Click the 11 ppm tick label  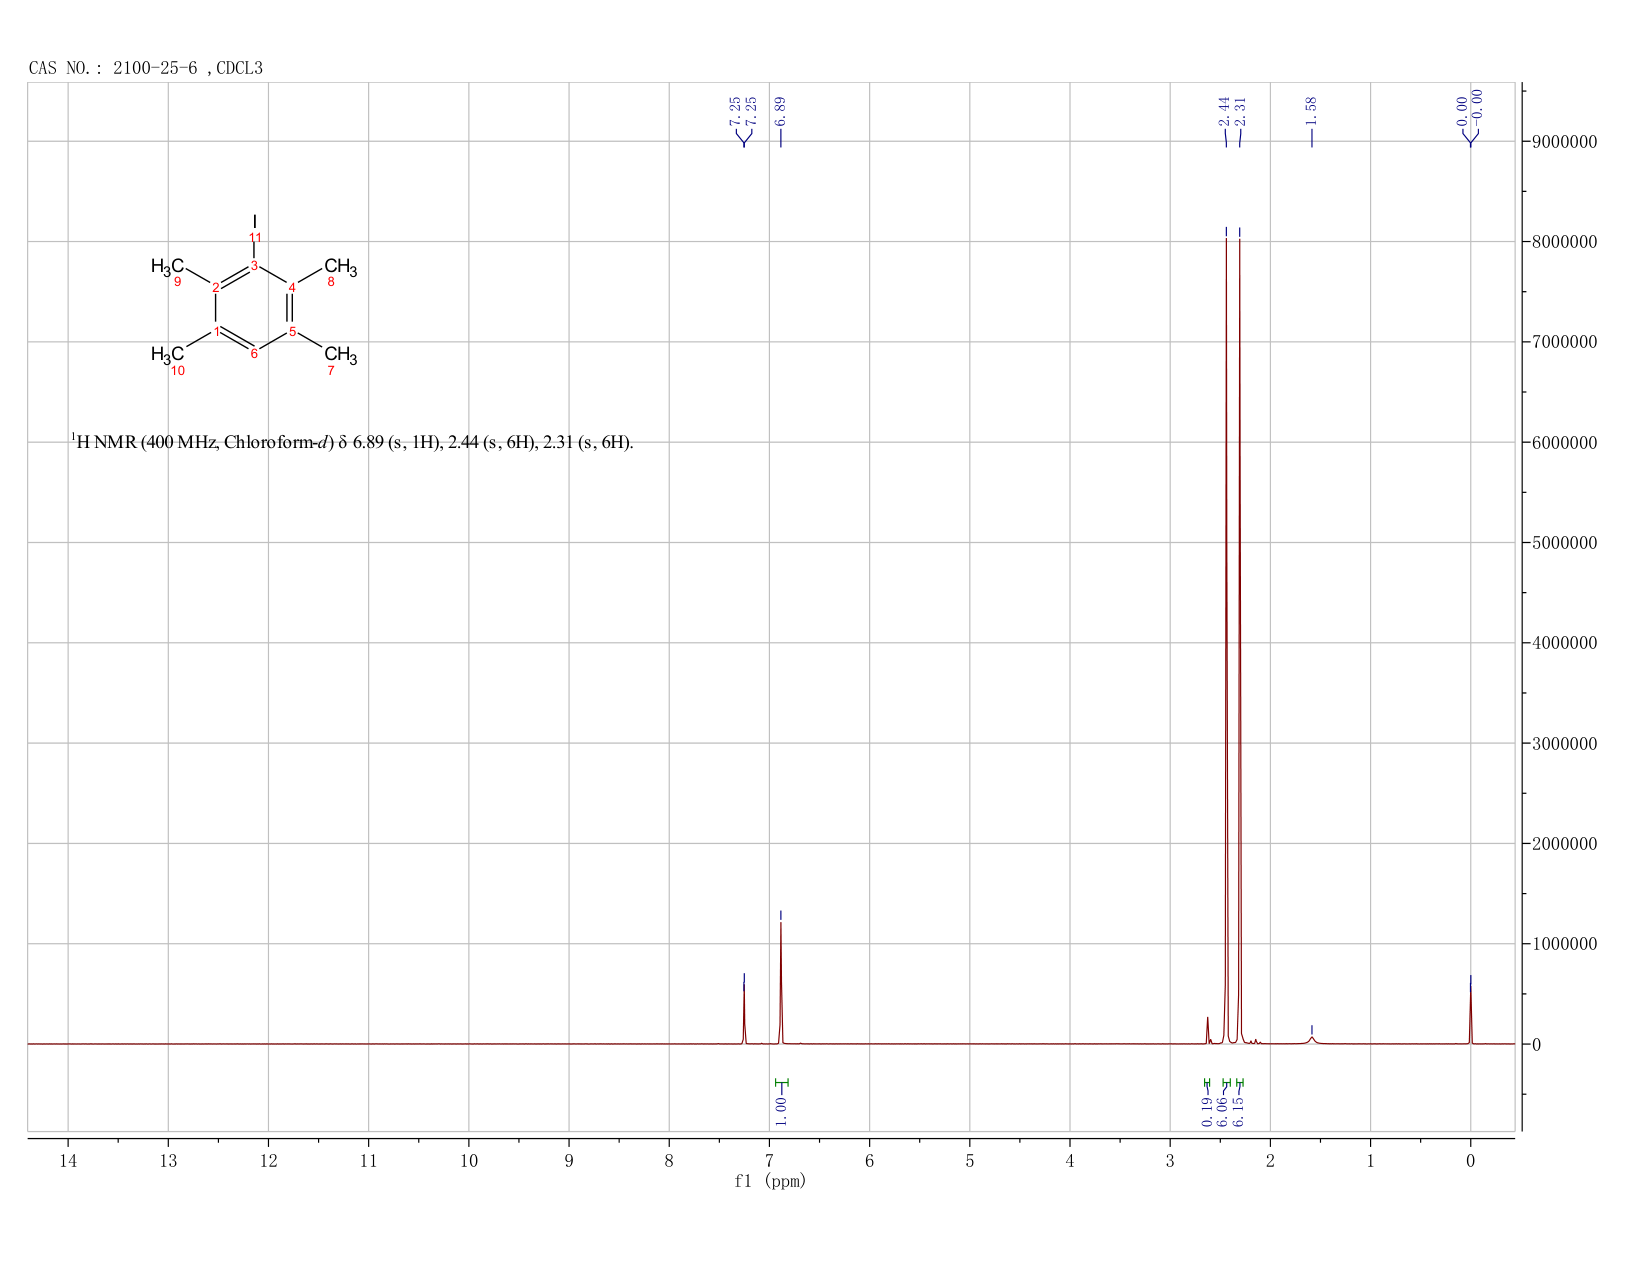[x=368, y=1160]
